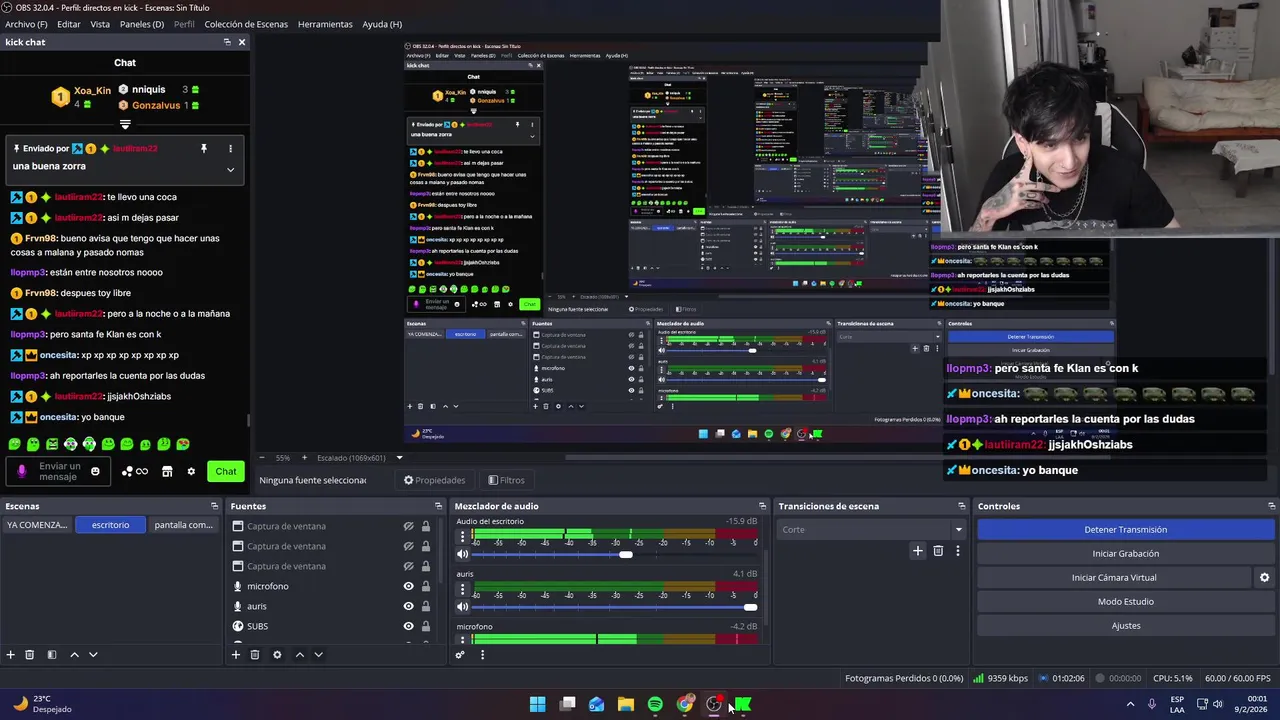Click Iniciar Cámara Virtual button
This screenshot has width=1280, height=720.
[1114, 578]
